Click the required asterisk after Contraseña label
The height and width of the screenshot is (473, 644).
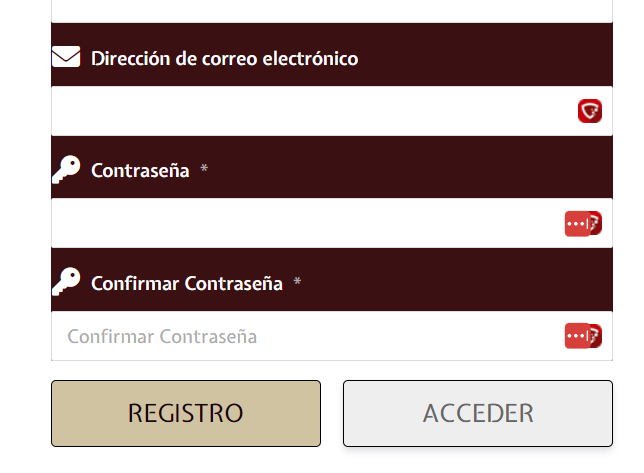(x=204, y=168)
